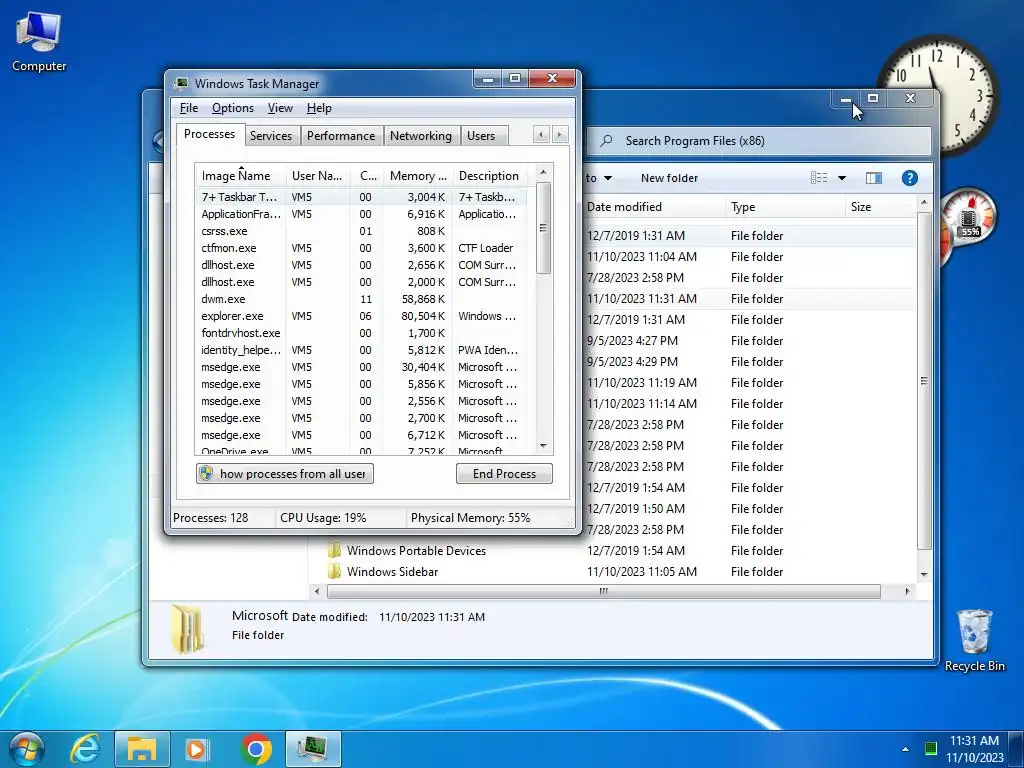
Task: Select the Processes tab
Action: [x=210, y=134]
